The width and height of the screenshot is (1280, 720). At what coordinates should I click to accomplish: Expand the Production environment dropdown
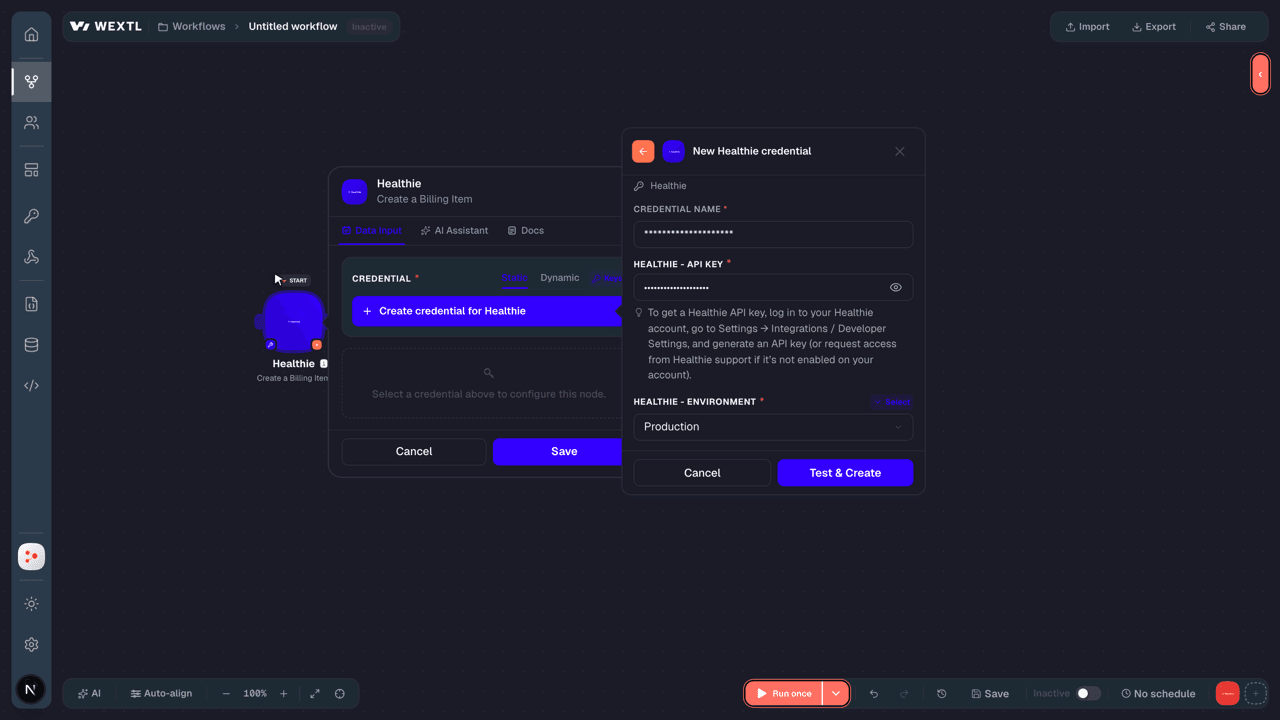tap(773, 427)
